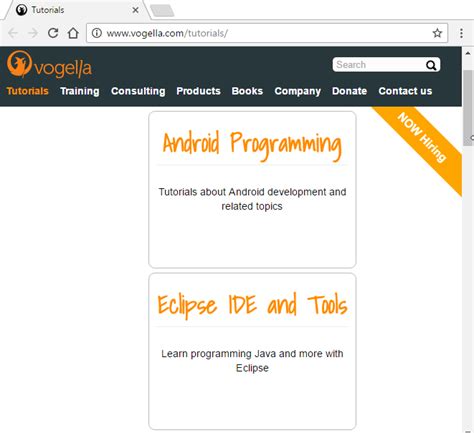The height and width of the screenshot is (433, 474).
Task: Go to the Donate page
Action: (349, 91)
